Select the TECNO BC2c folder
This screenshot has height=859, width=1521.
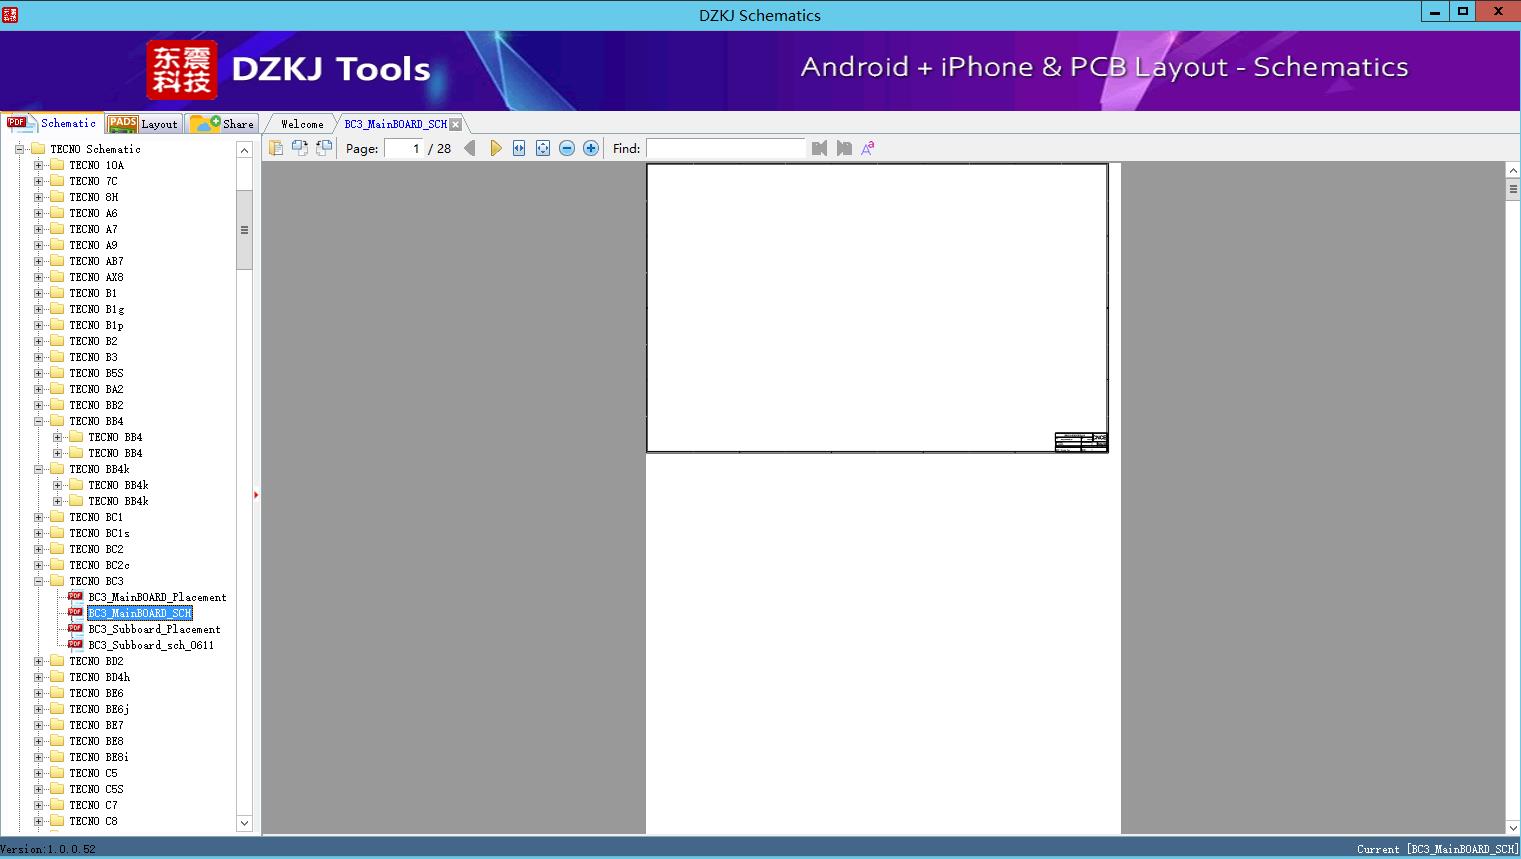pyautogui.click(x=99, y=565)
